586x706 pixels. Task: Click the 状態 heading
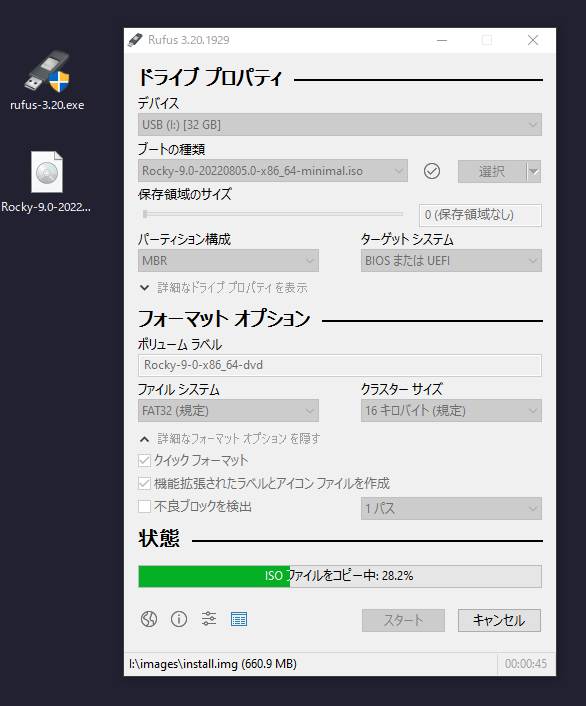[x=159, y=539]
